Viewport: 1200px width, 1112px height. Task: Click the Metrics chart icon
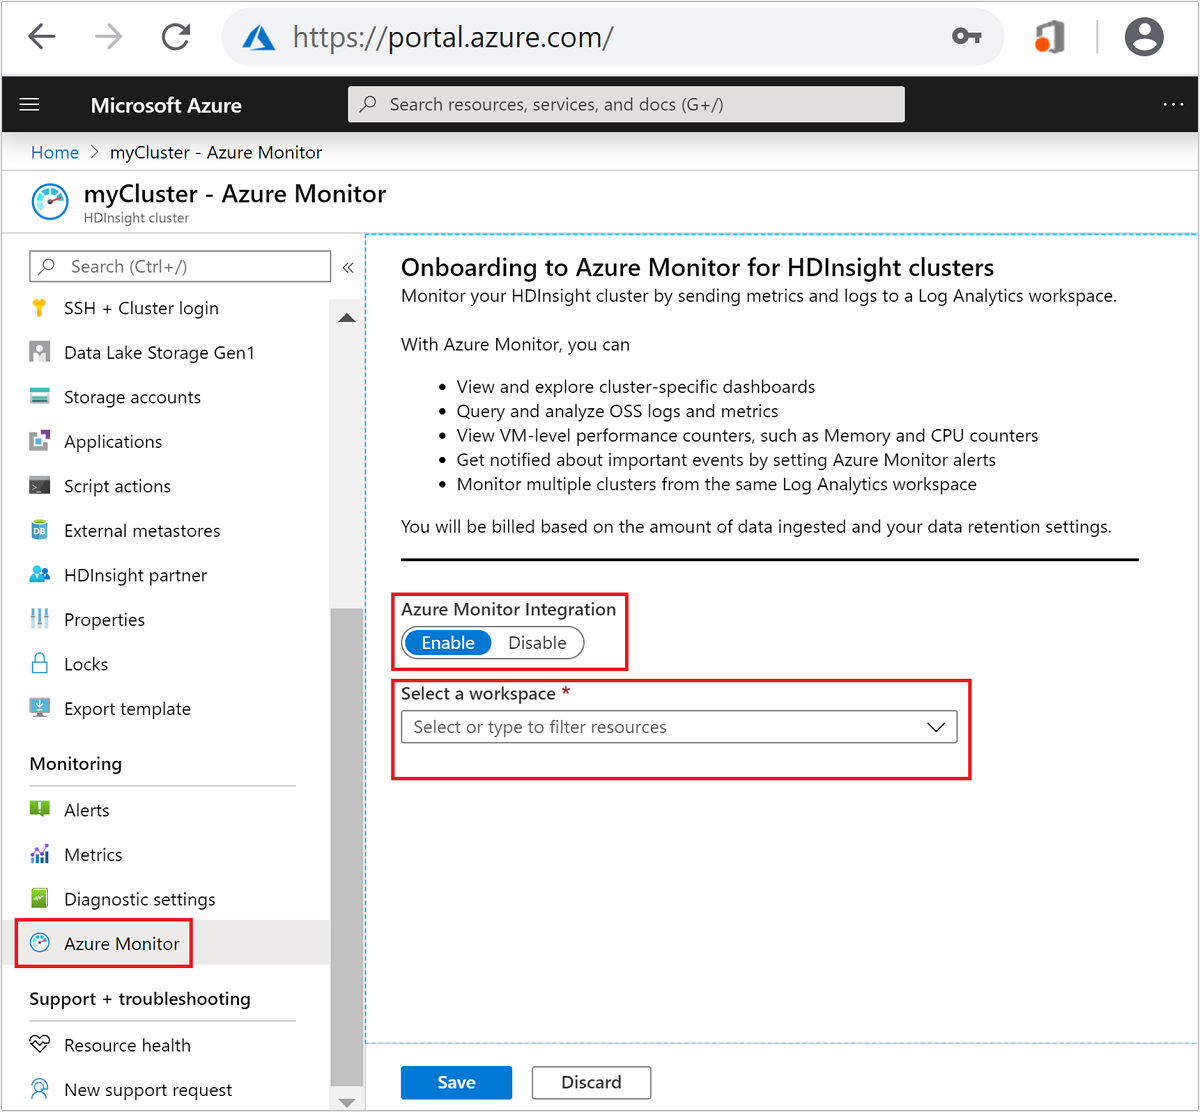click(39, 854)
